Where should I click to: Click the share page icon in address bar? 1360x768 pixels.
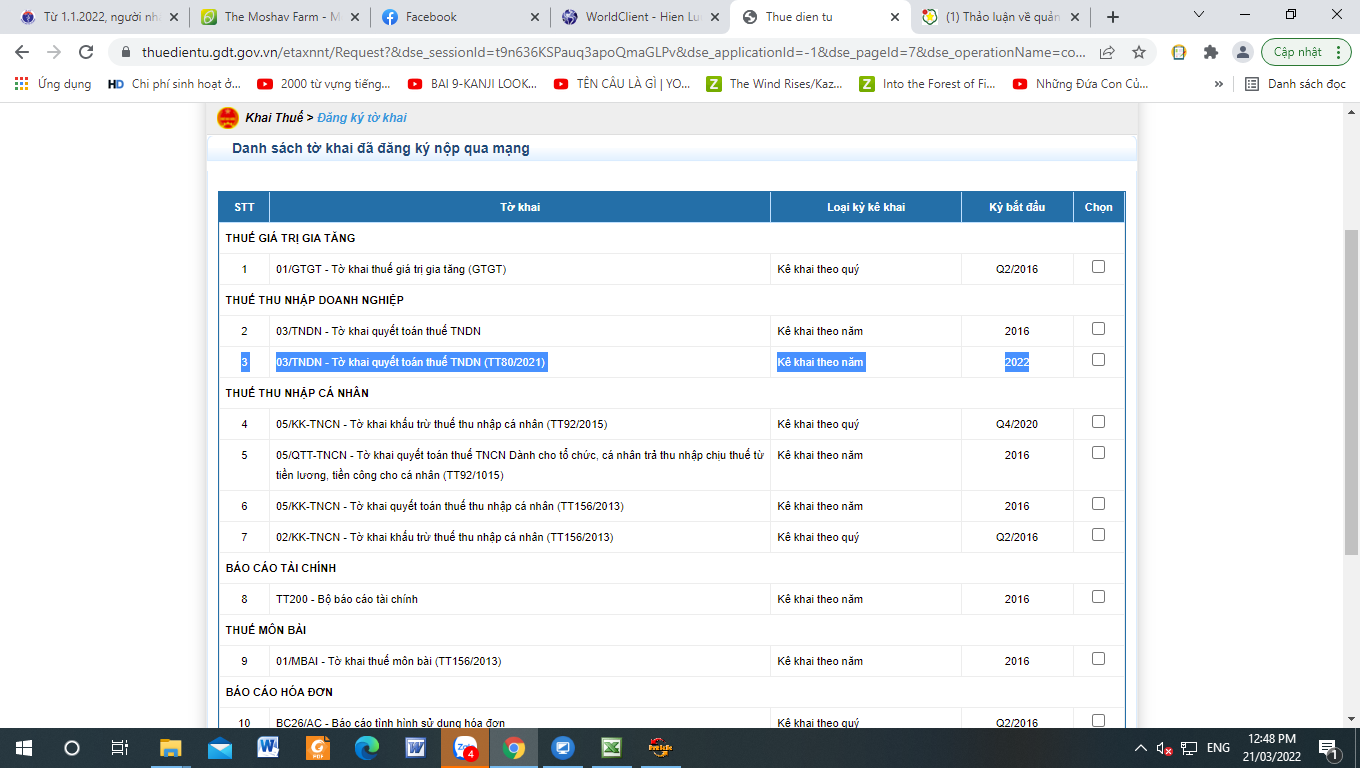[x=1108, y=52]
